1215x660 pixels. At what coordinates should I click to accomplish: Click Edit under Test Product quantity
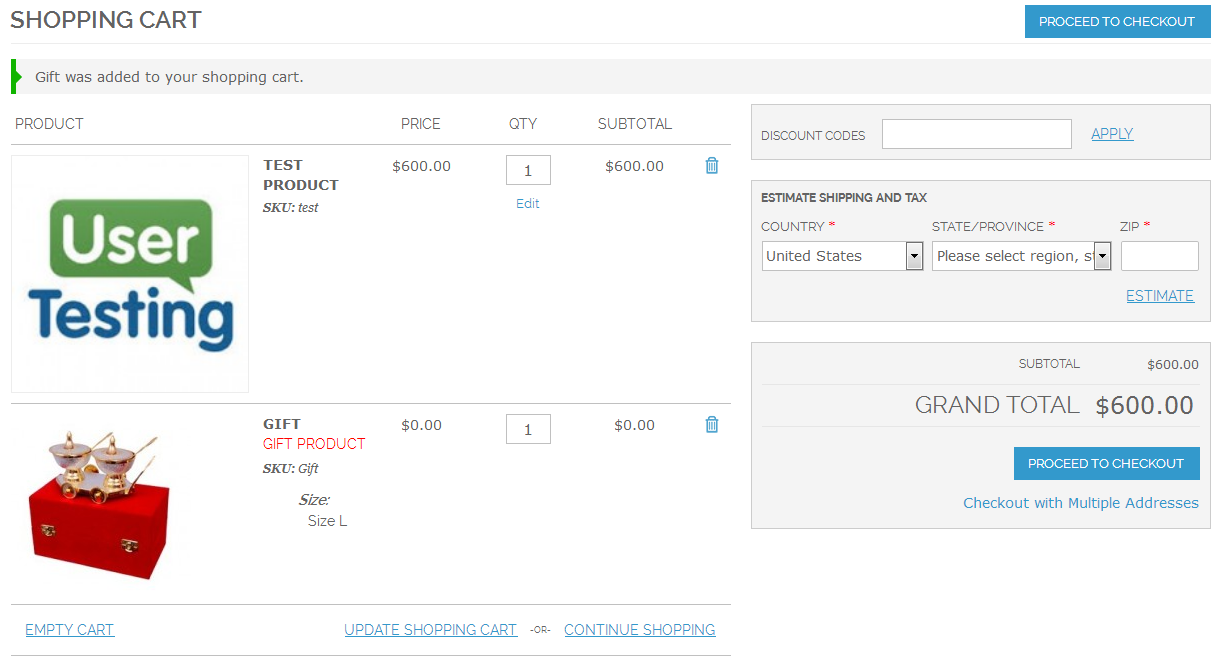pyautogui.click(x=527, y=203)
